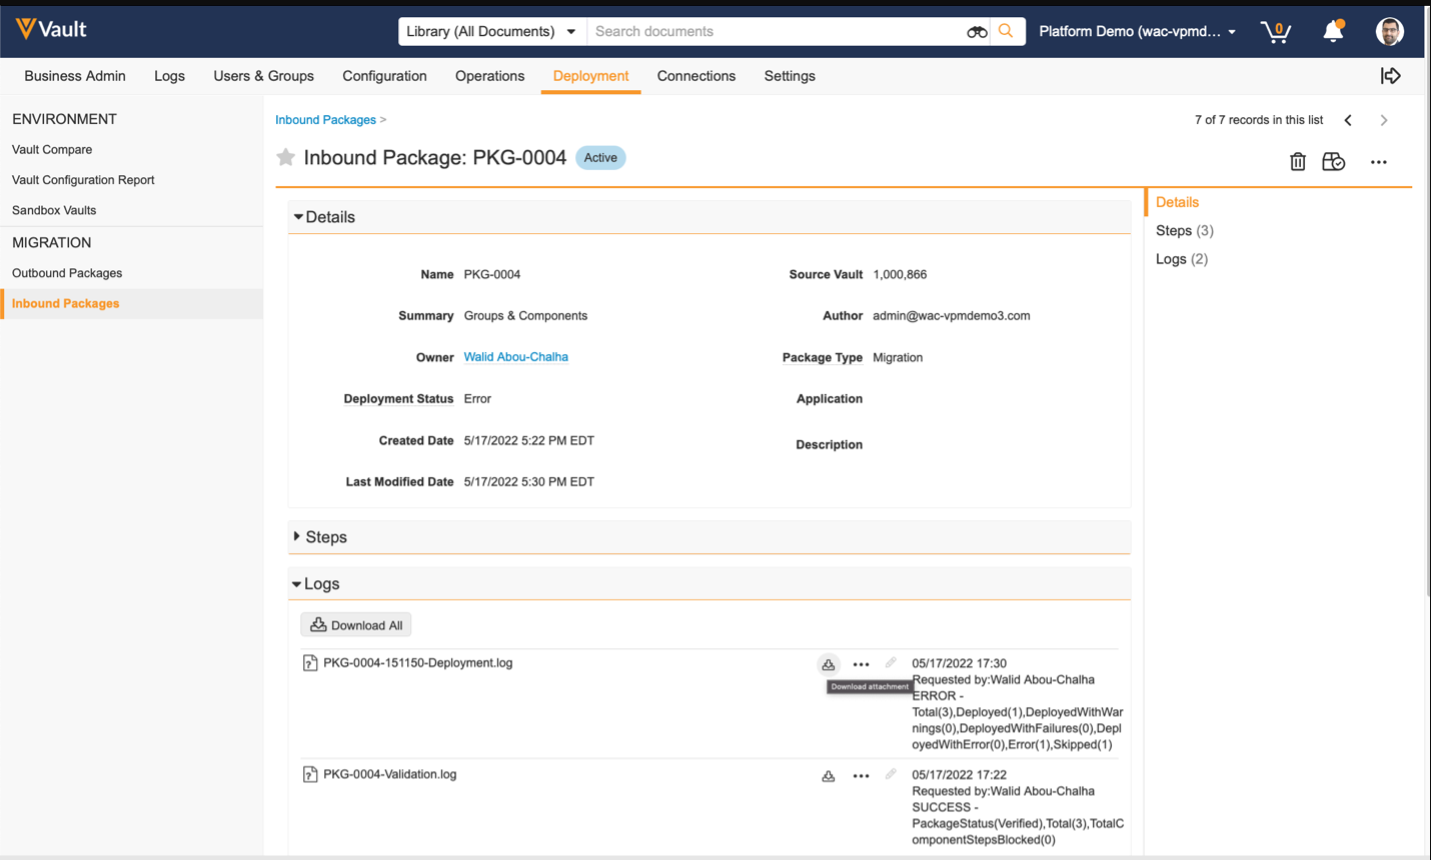Go to the previous record arrow

click(1348, 120)
